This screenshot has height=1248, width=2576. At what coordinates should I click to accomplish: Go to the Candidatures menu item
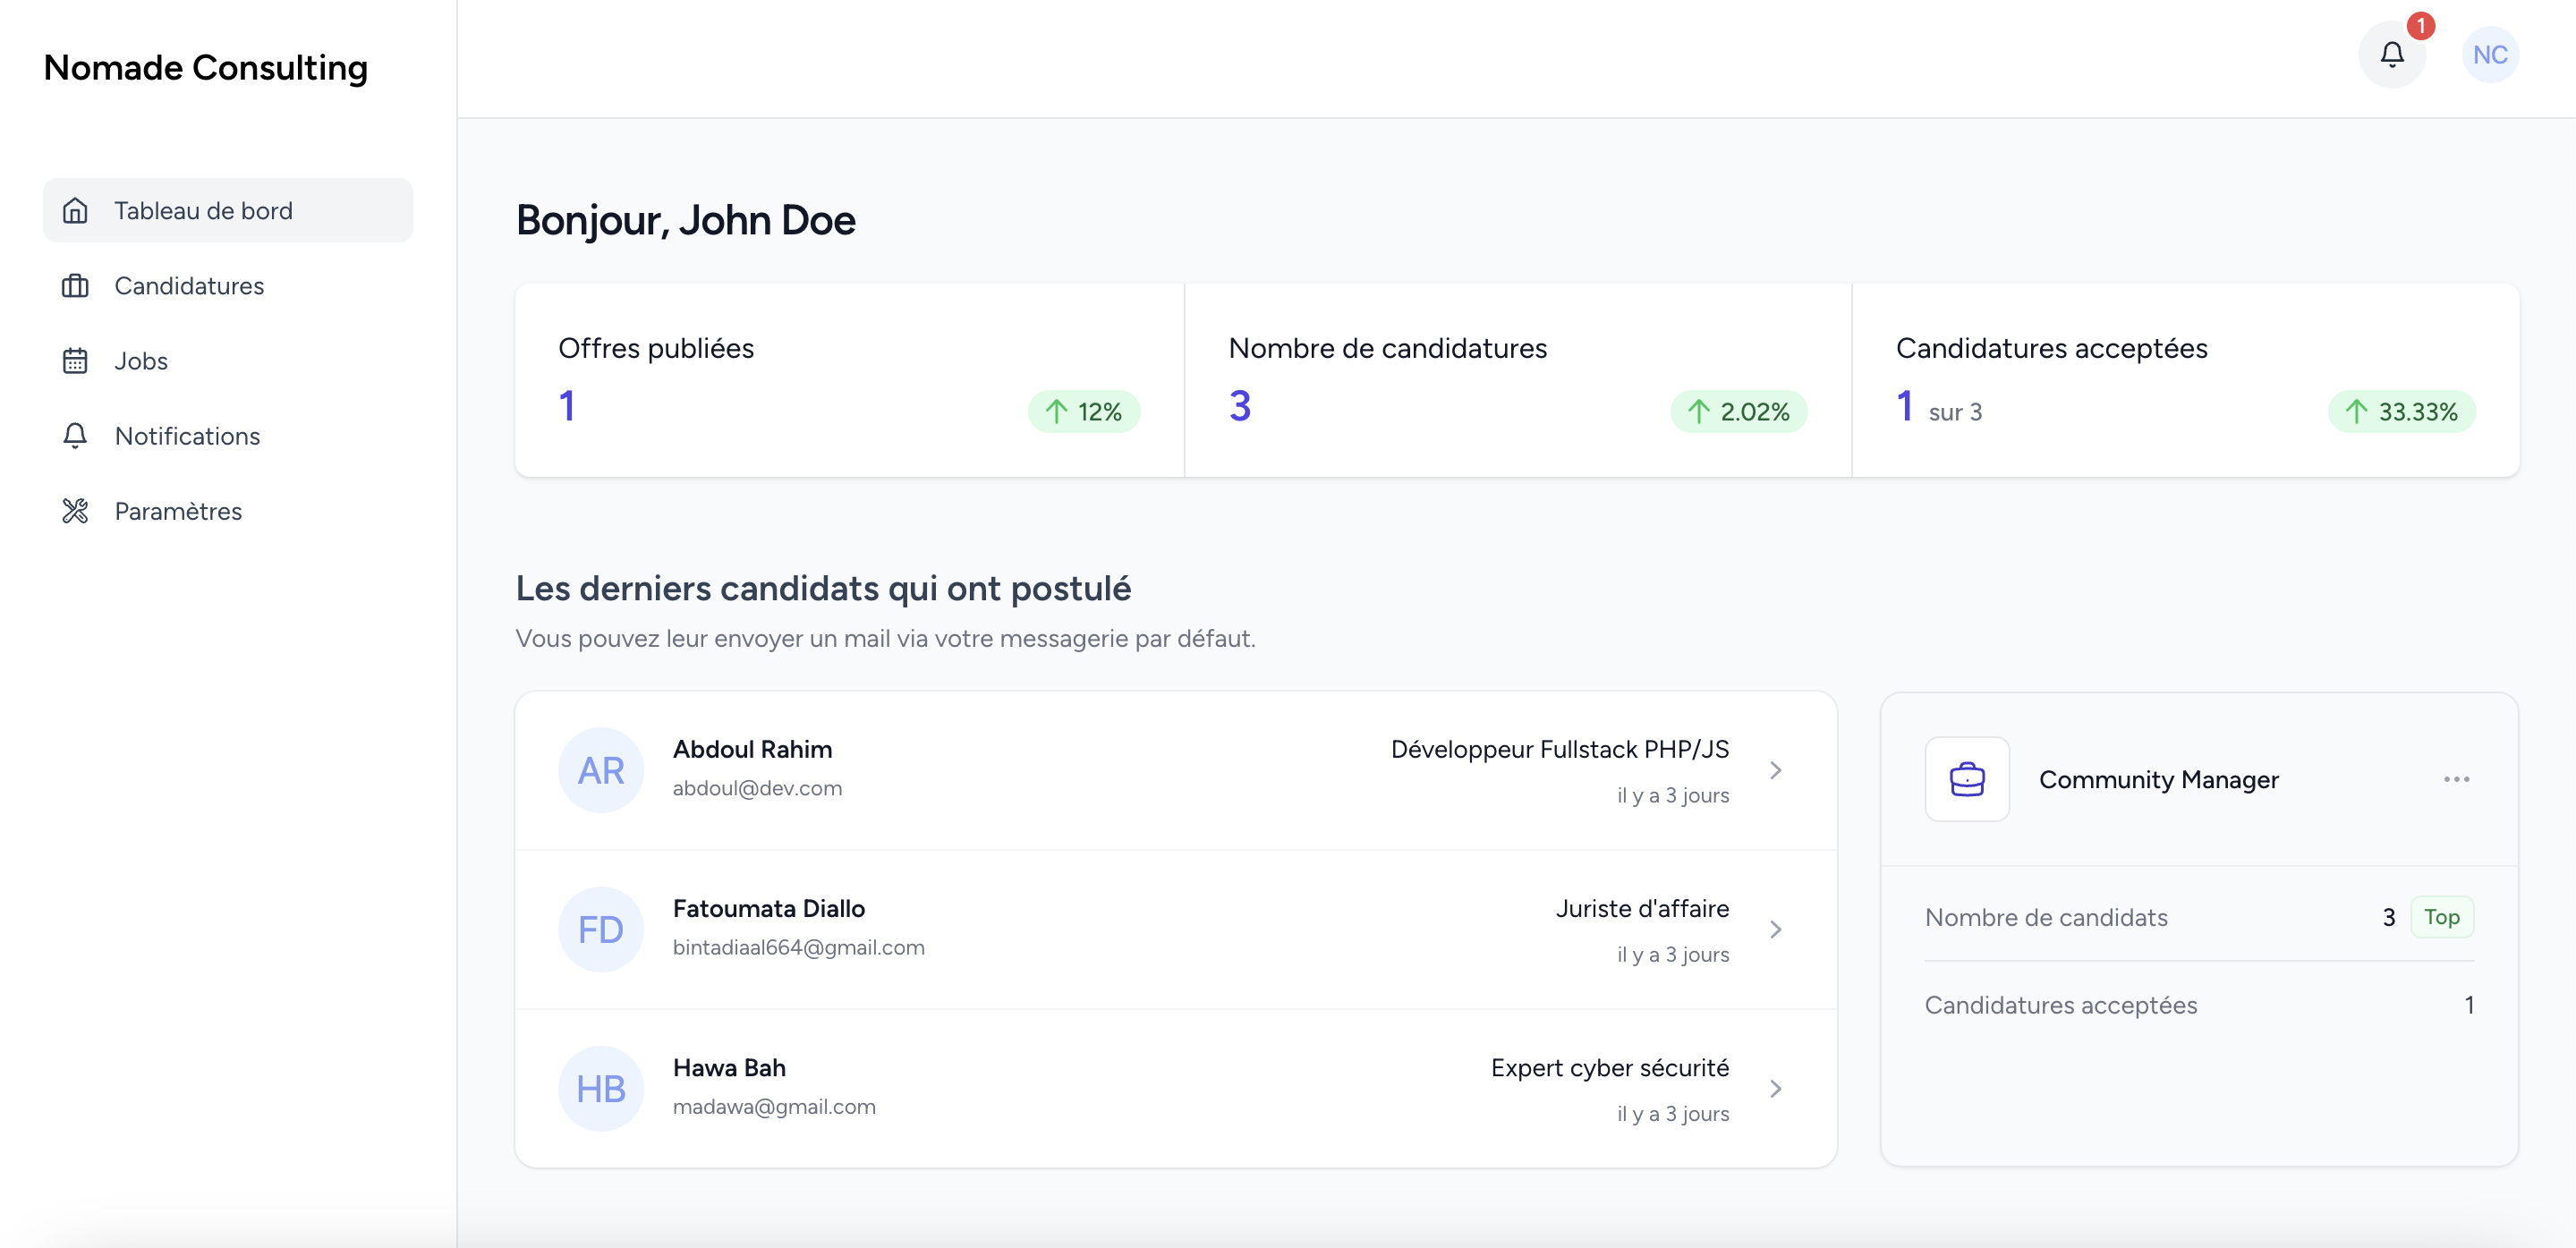pyautogui.click(x=189, y=286)
